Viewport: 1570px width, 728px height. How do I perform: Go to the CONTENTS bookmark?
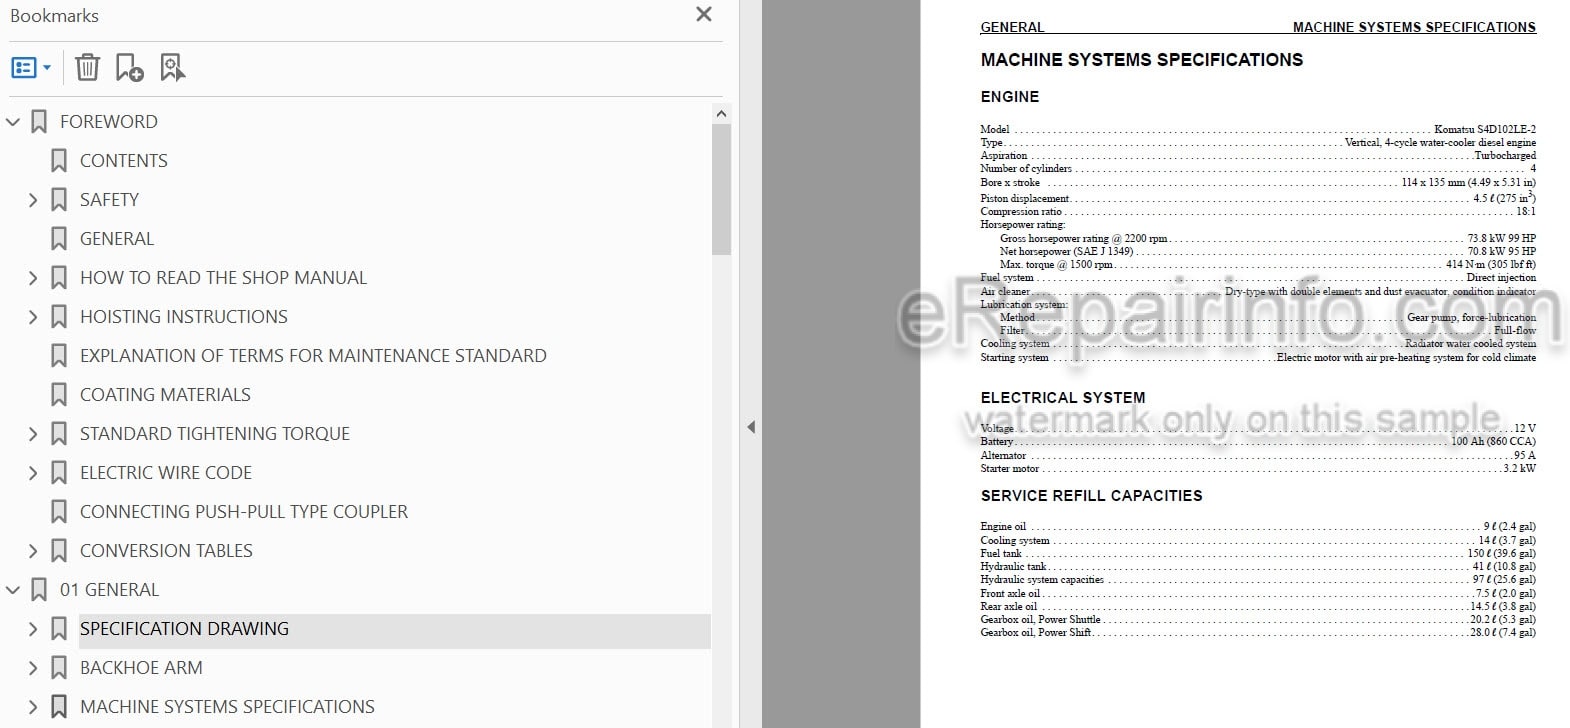click(124, 161)
